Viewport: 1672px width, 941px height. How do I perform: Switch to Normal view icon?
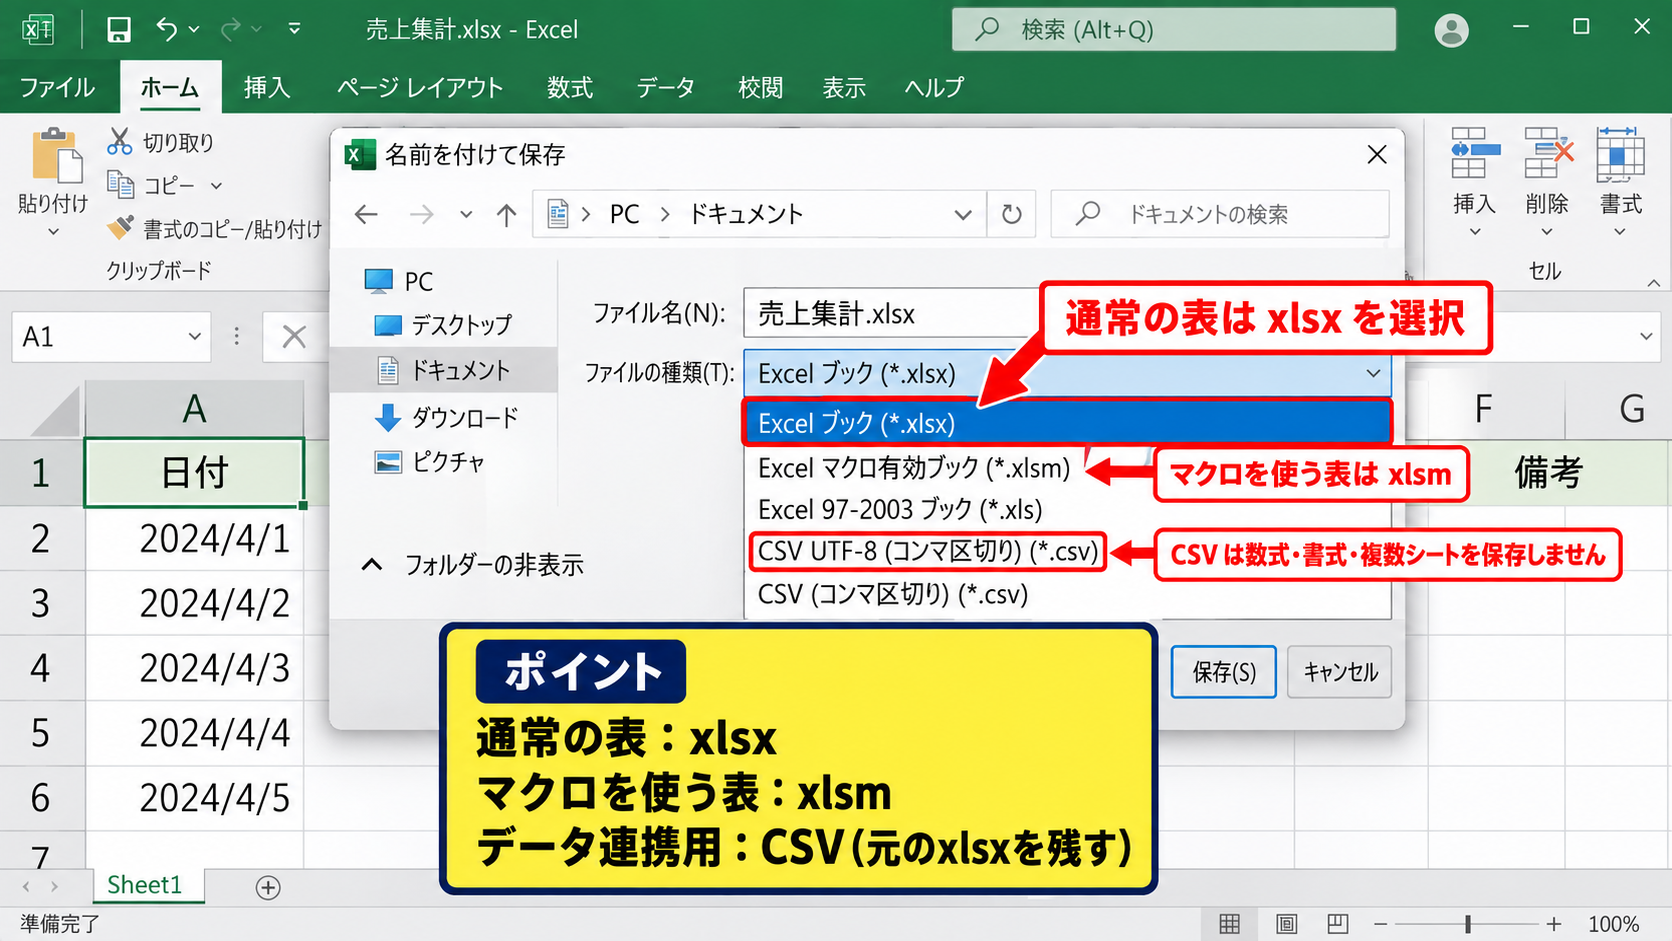[1230, 924]
